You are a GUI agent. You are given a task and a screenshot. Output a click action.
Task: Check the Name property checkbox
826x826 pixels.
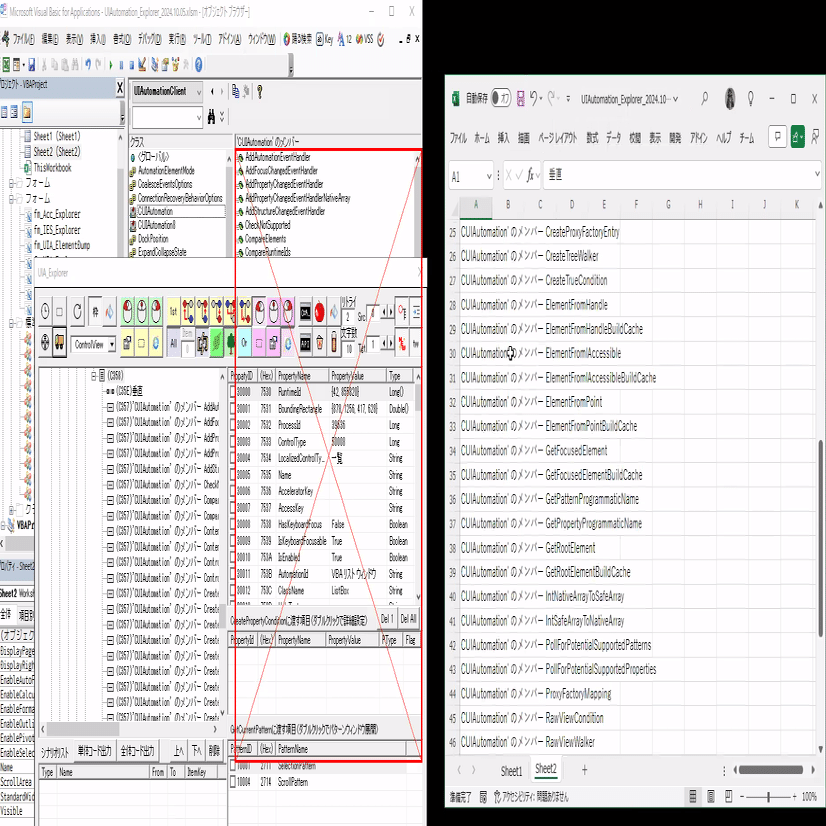click(x=233, y=475)
